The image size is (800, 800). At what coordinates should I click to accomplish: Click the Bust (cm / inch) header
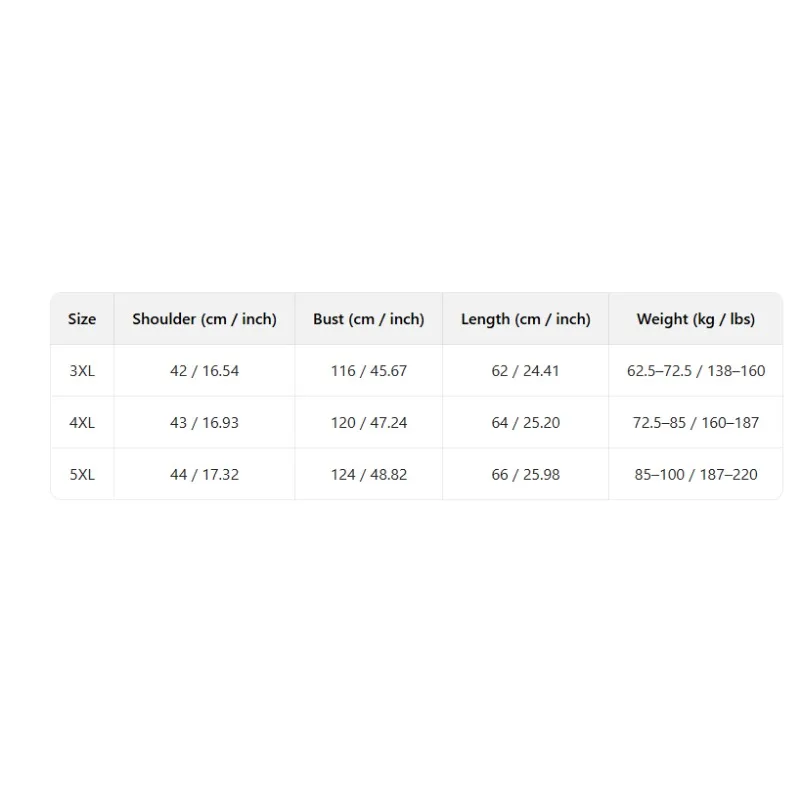click(x=369, y=319)
